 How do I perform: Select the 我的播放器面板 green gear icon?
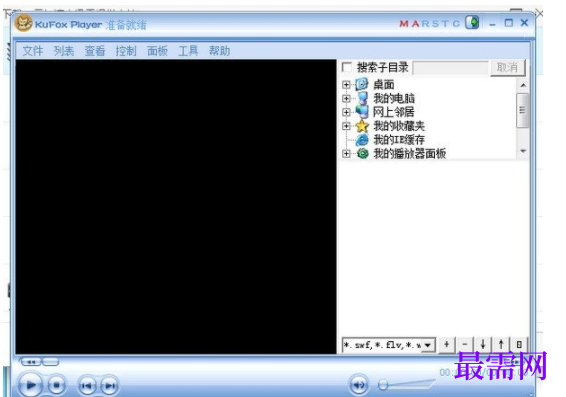[x=362, y=153]
